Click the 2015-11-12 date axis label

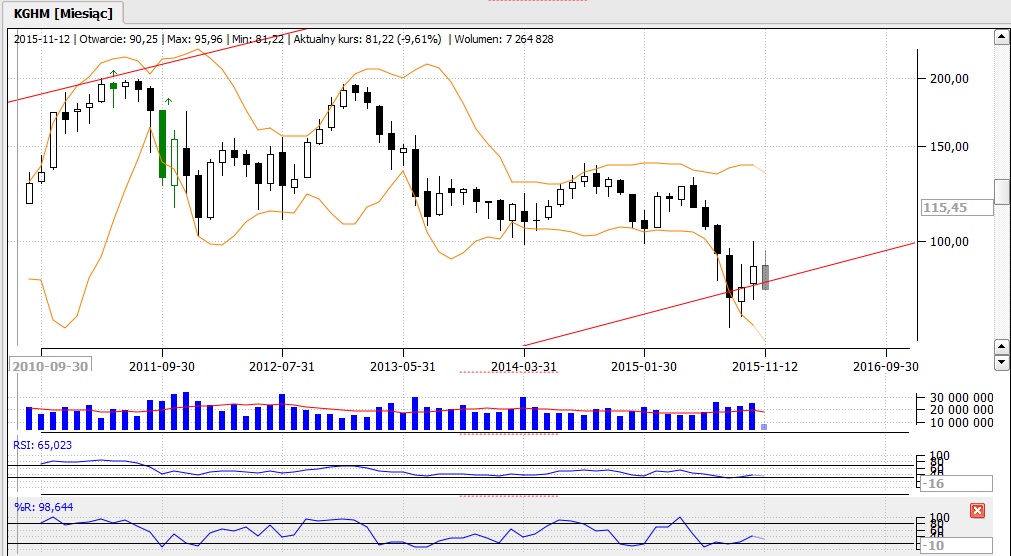pyautogui.click(x=765, y=366)
